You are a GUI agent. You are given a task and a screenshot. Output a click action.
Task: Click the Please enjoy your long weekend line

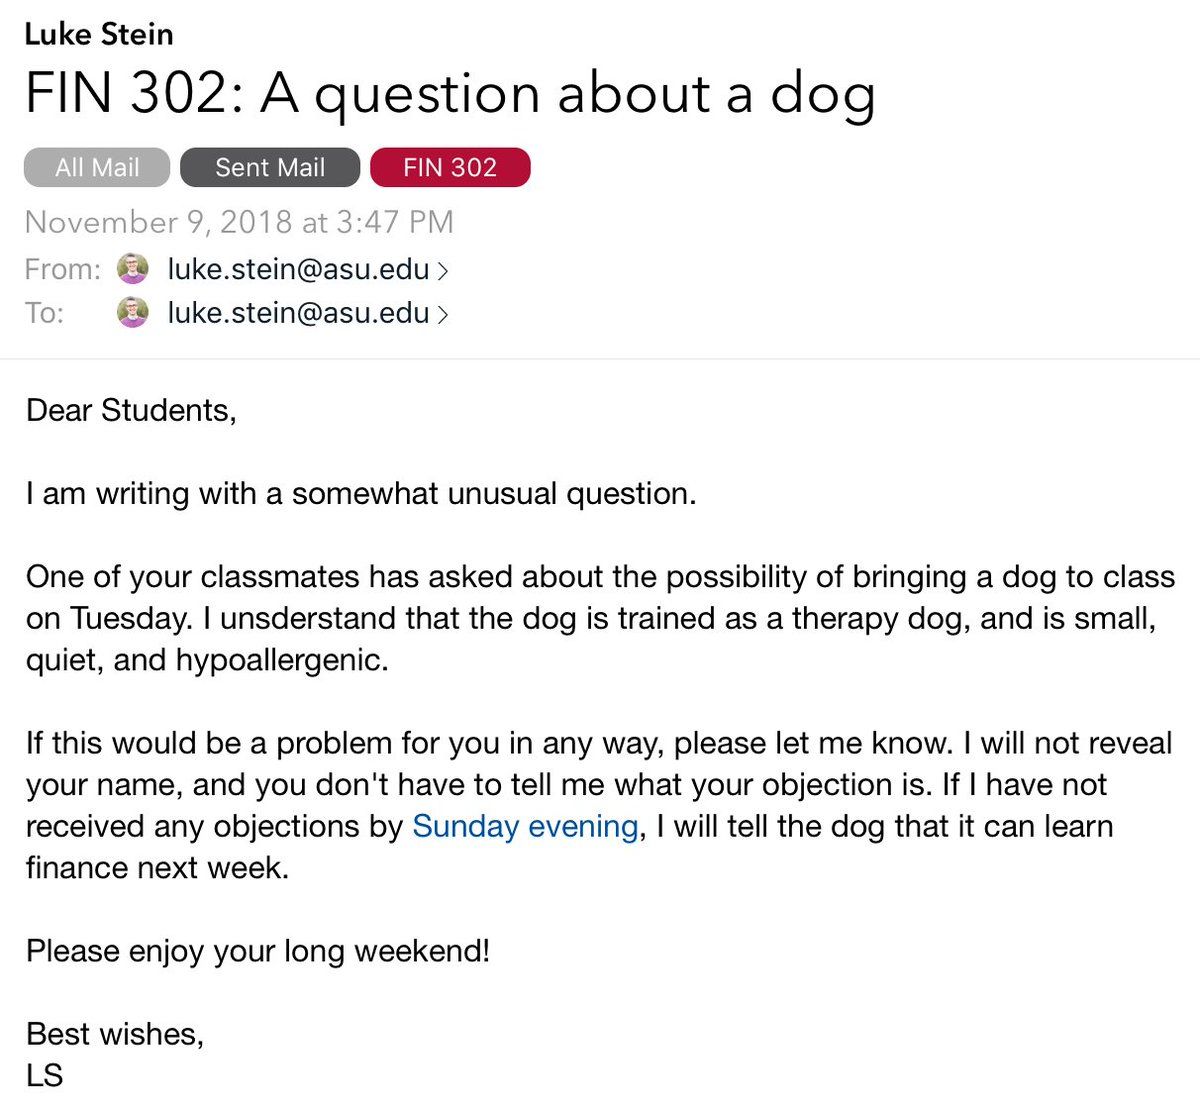click(x=258, y=951)
